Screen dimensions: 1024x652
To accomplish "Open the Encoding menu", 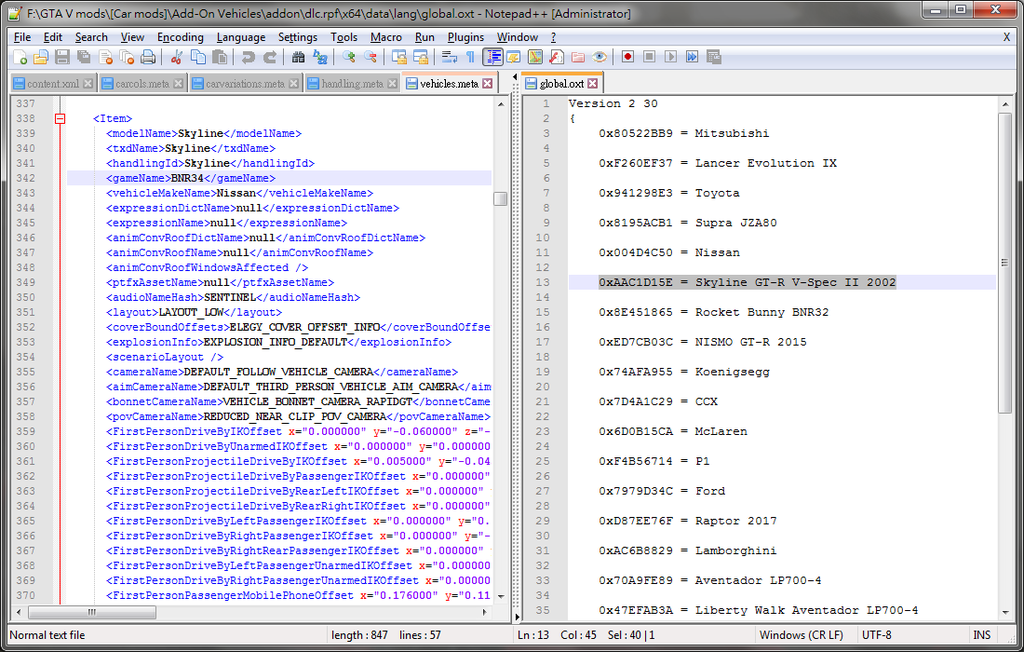I will 180,37.
